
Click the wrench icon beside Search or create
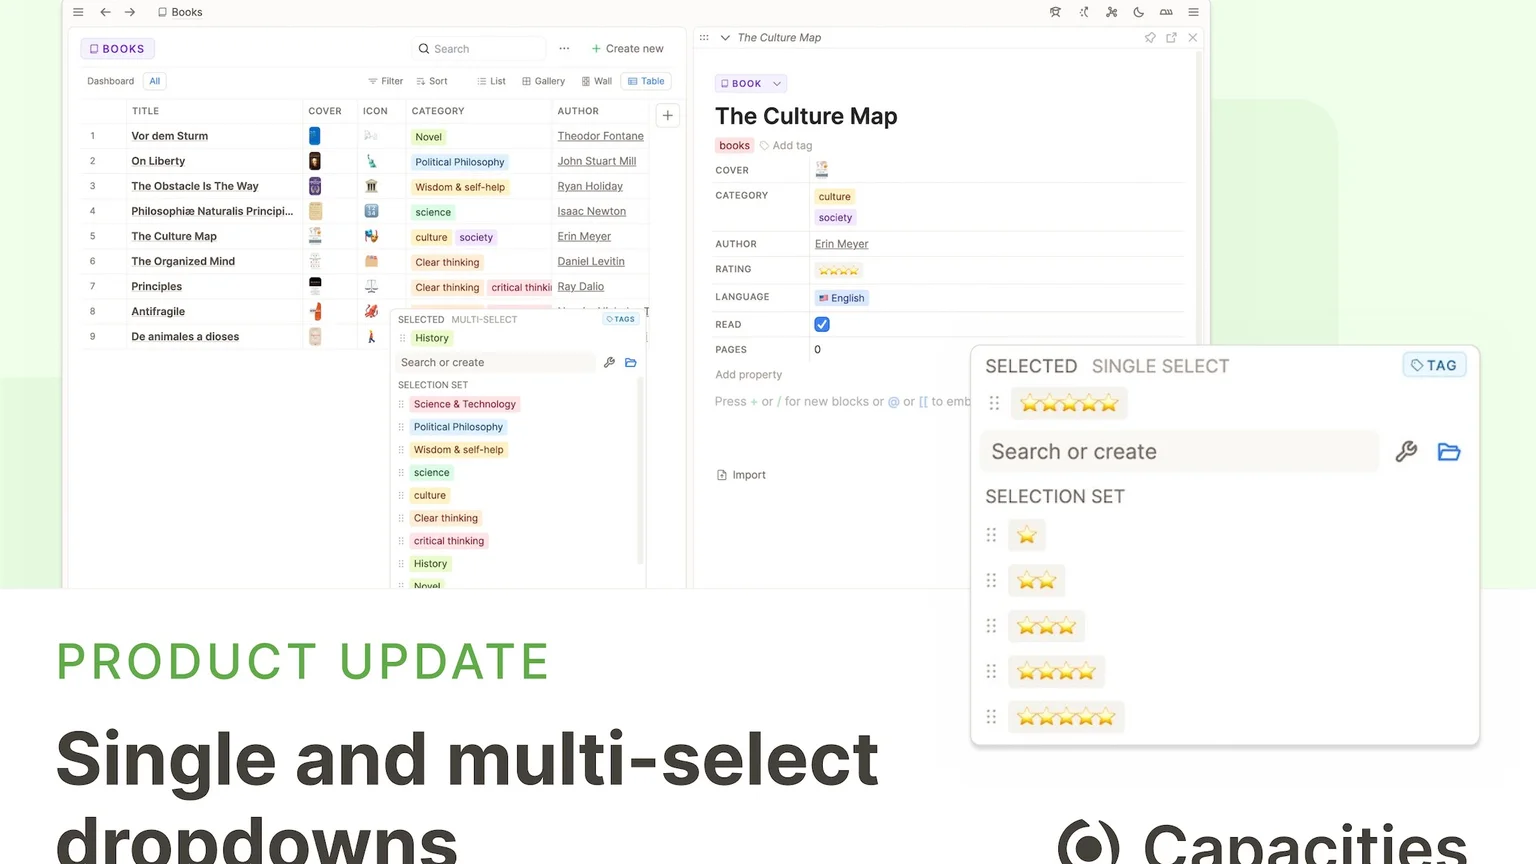1407,451
